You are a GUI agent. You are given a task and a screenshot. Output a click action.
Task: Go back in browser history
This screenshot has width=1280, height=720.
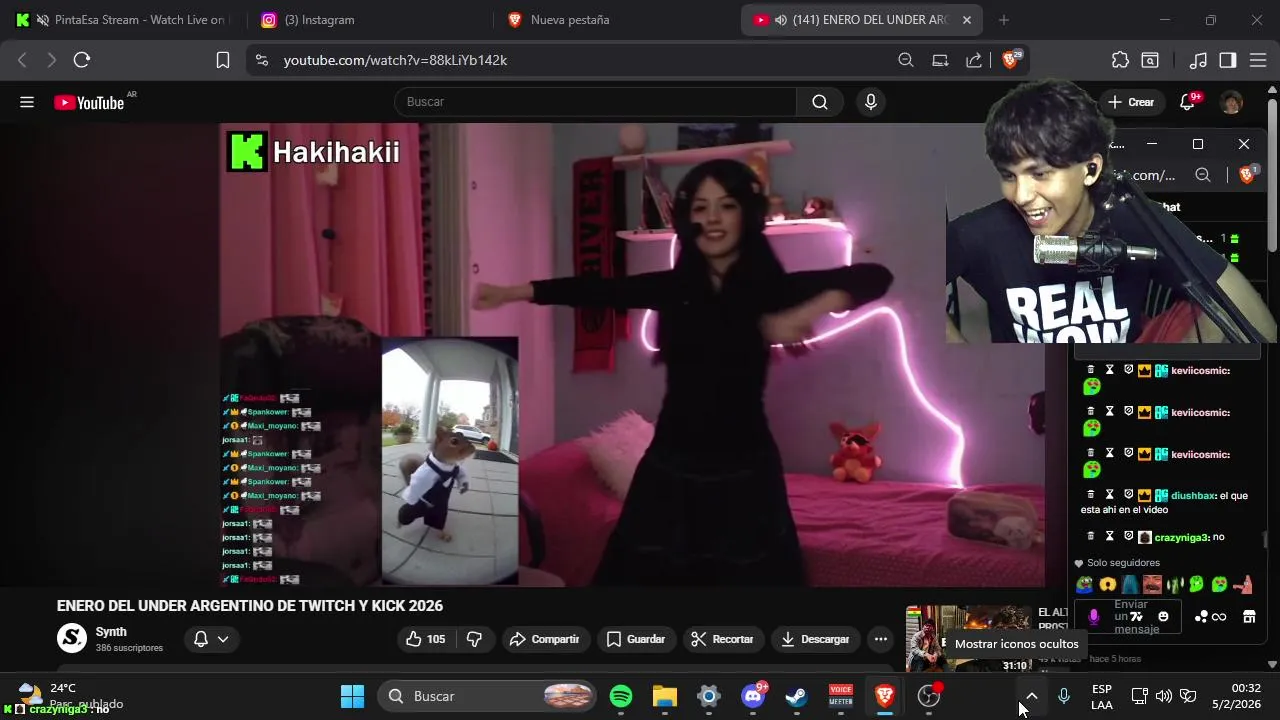point(22,60)
